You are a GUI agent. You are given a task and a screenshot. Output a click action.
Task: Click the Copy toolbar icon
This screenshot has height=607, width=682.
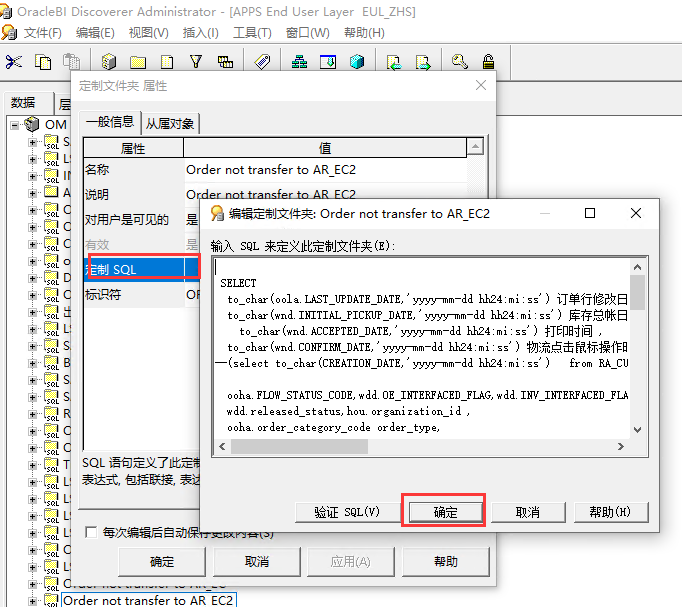[43, 62]
